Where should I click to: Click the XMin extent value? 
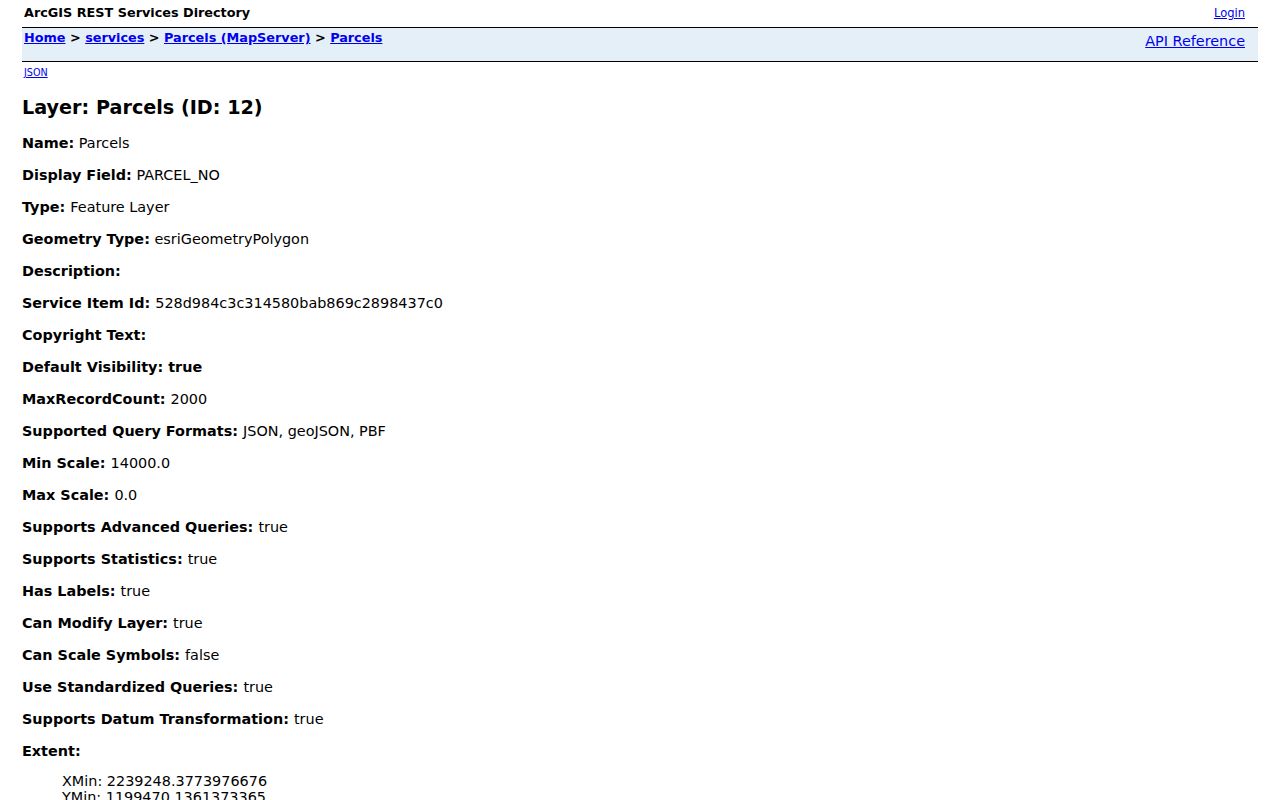click(164, 781)
